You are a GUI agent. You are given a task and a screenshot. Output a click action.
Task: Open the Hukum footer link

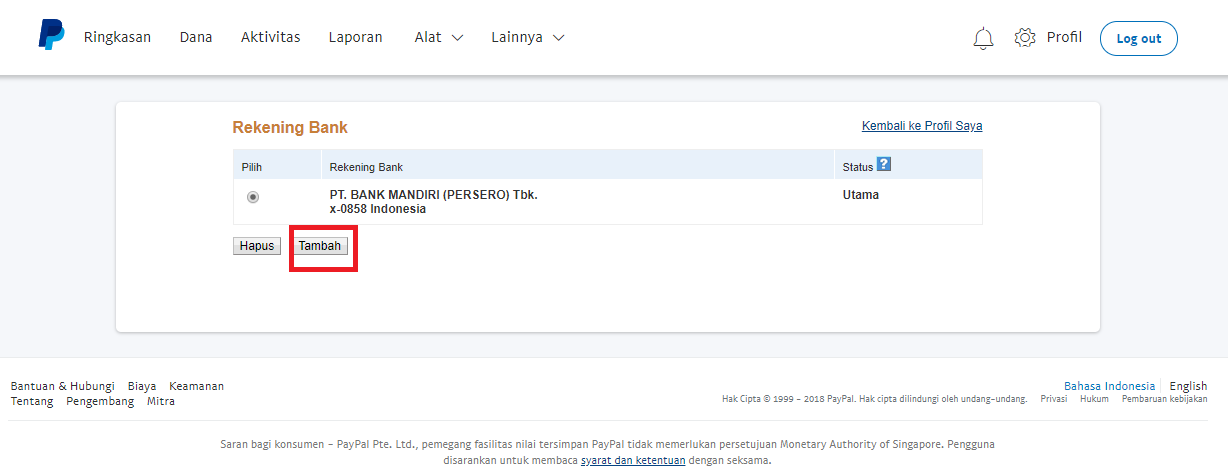[x=1094, y=398]
